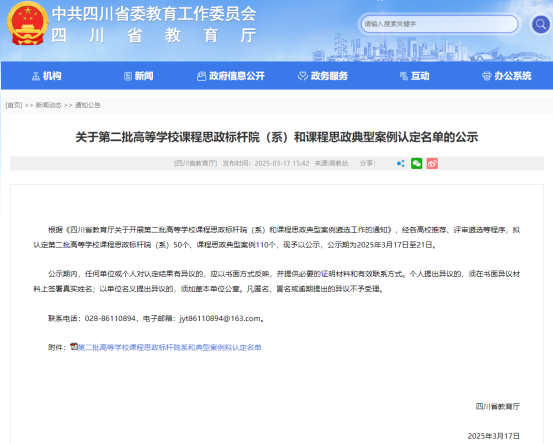This screenshot has height=444, width=553.
Task: Click the PDF attachment icon
Action: pyautogui.click(x=73, y=347)
